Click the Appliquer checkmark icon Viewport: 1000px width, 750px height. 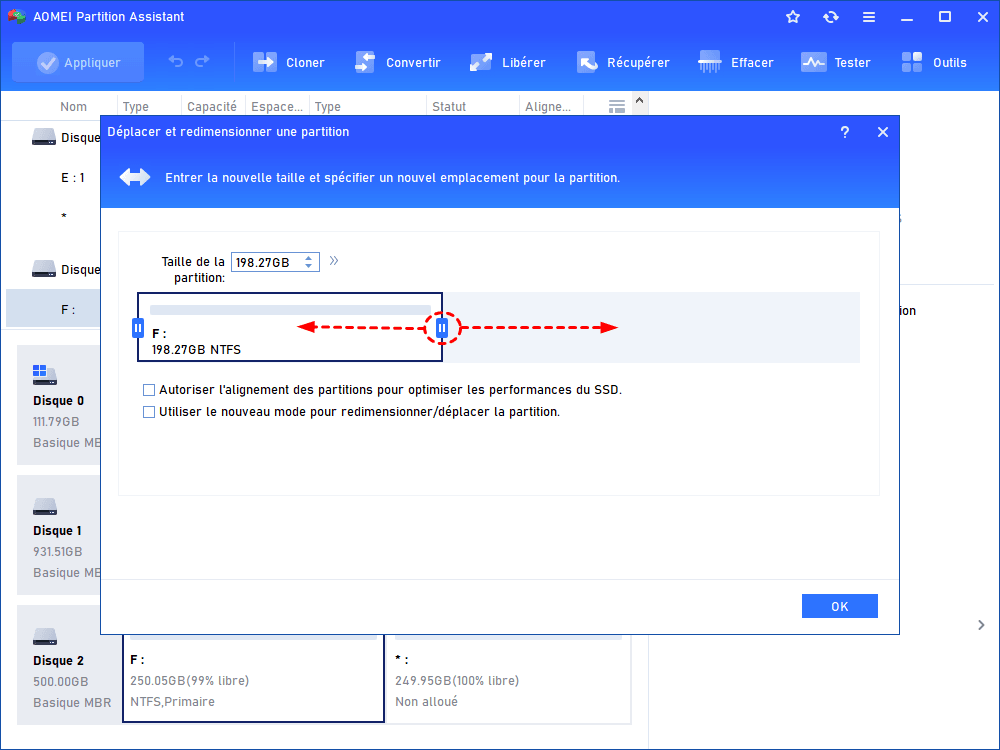[47, 62]
